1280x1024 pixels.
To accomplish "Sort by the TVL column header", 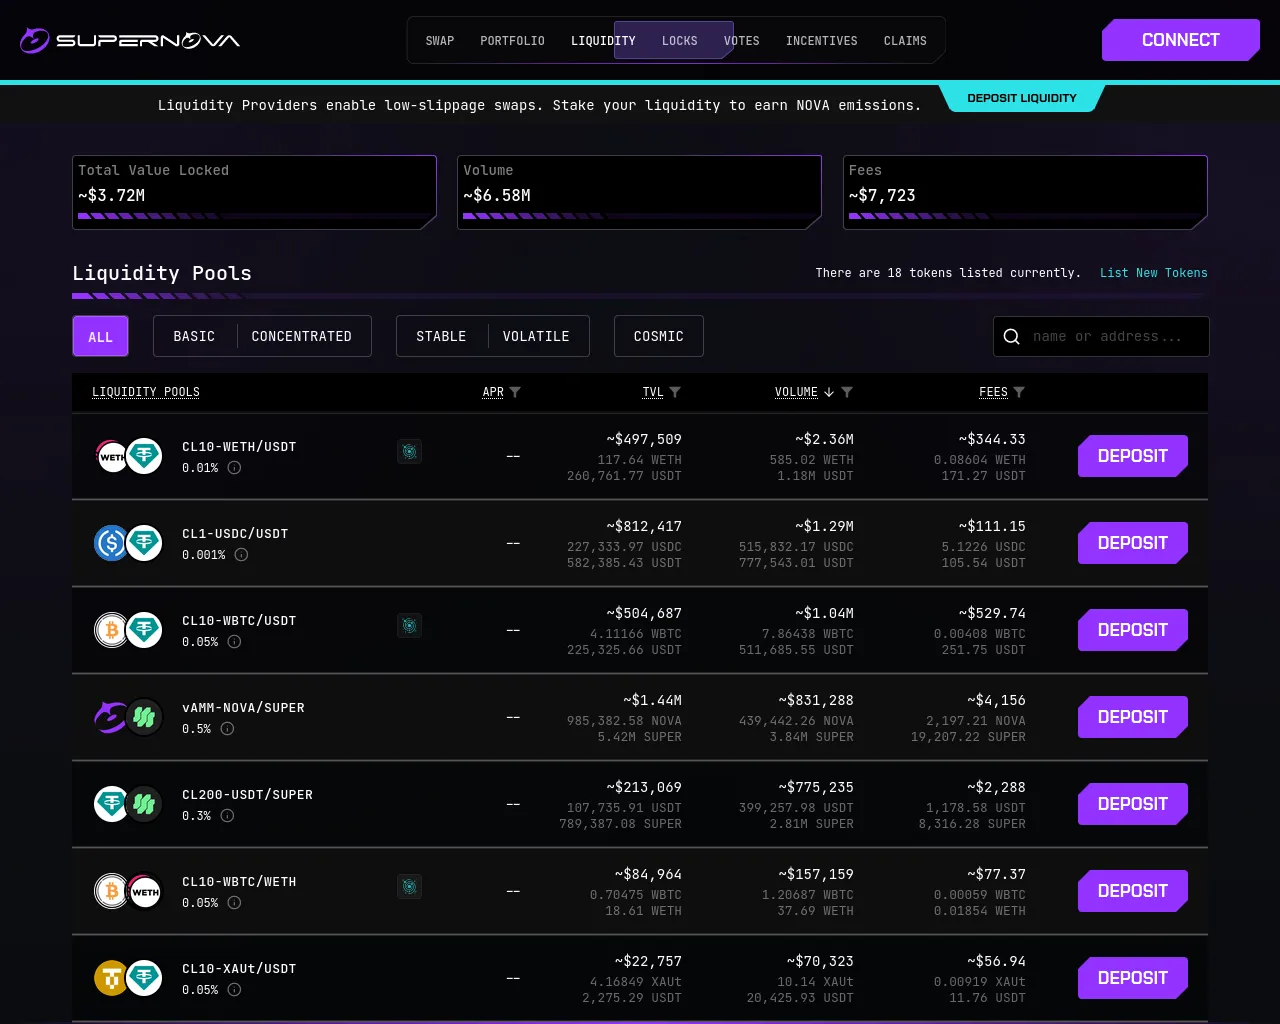I will click(x=653, y=392).
